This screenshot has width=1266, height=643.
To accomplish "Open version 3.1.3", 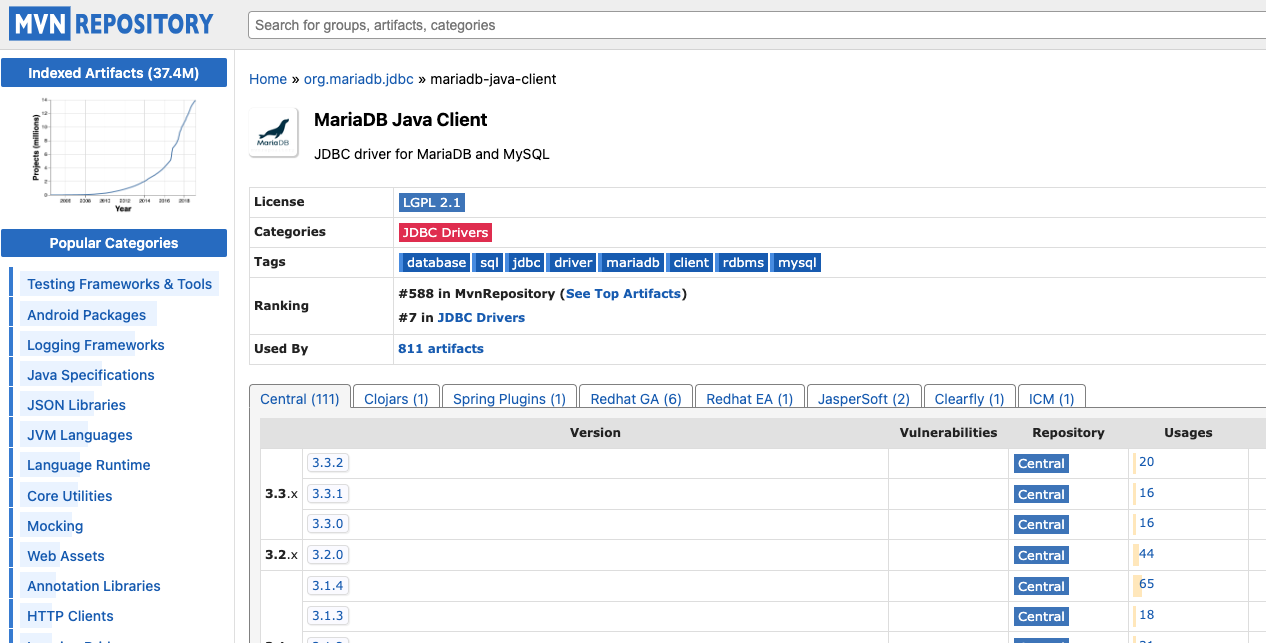I will coord(328,616).
